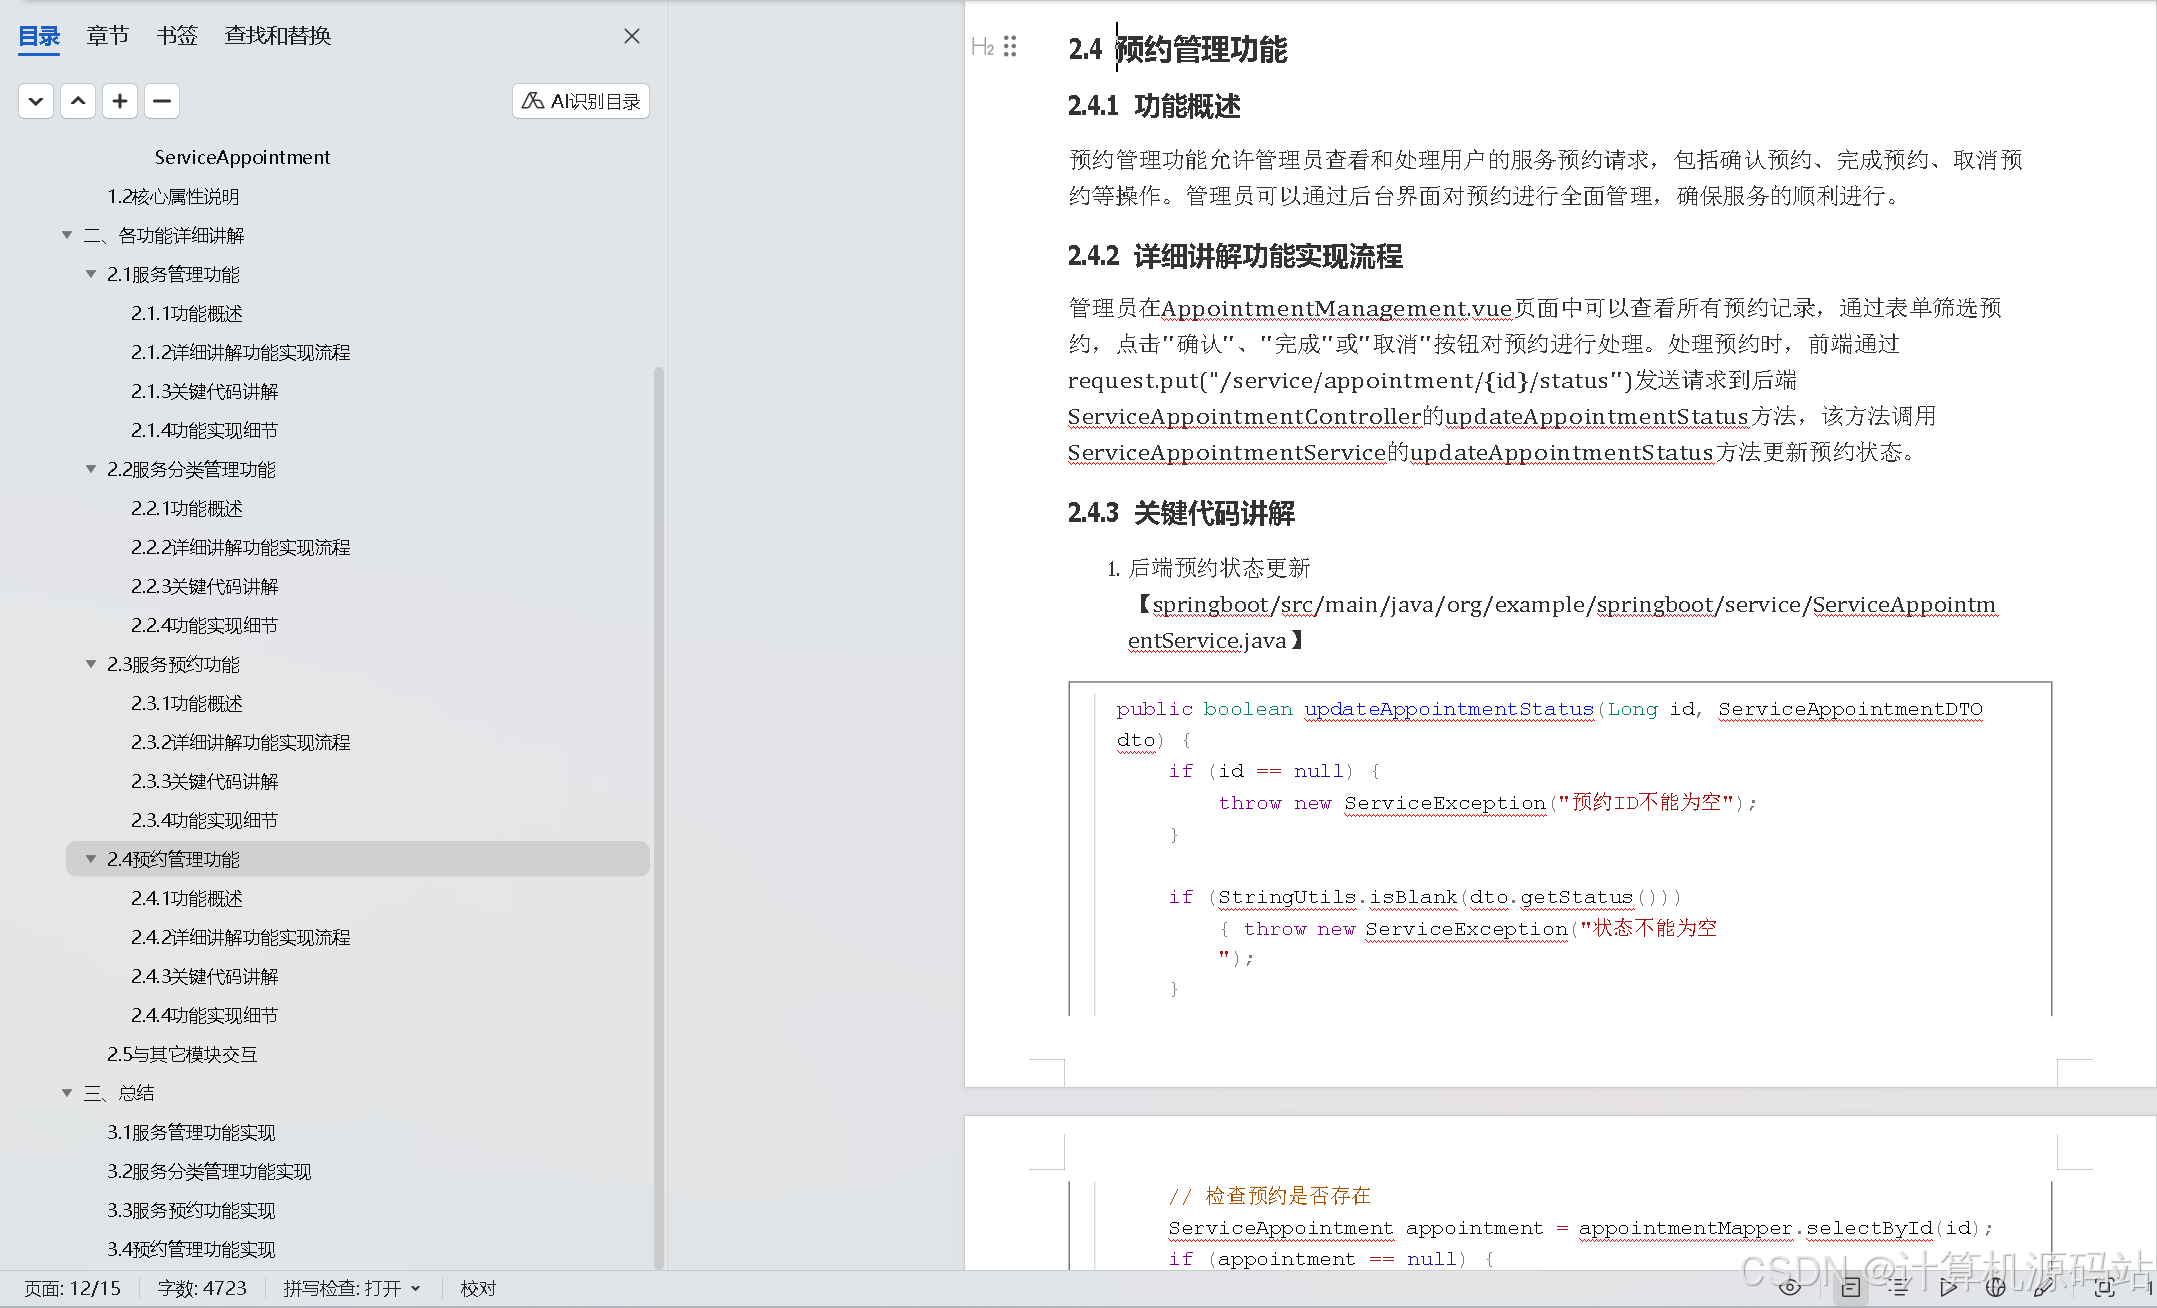This screenshot has width=2157, height=1308.
Task: Go to 2.2.3关键代码讲解 entry
Action: [x=205, y=586]
